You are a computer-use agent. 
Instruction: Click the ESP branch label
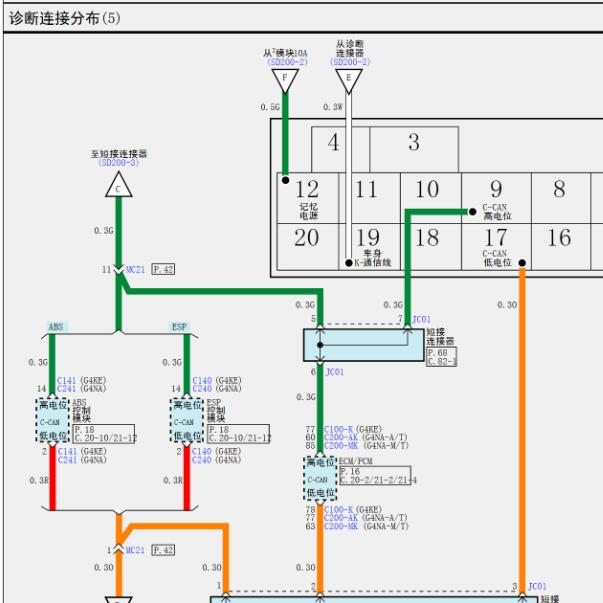coord(179,327)
